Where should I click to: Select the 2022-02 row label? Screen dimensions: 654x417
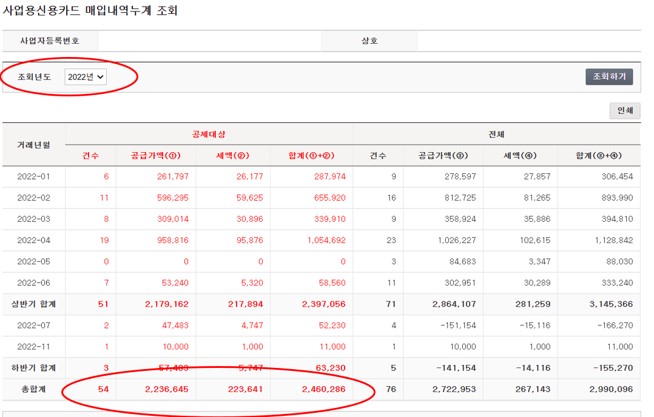point(33,198)
